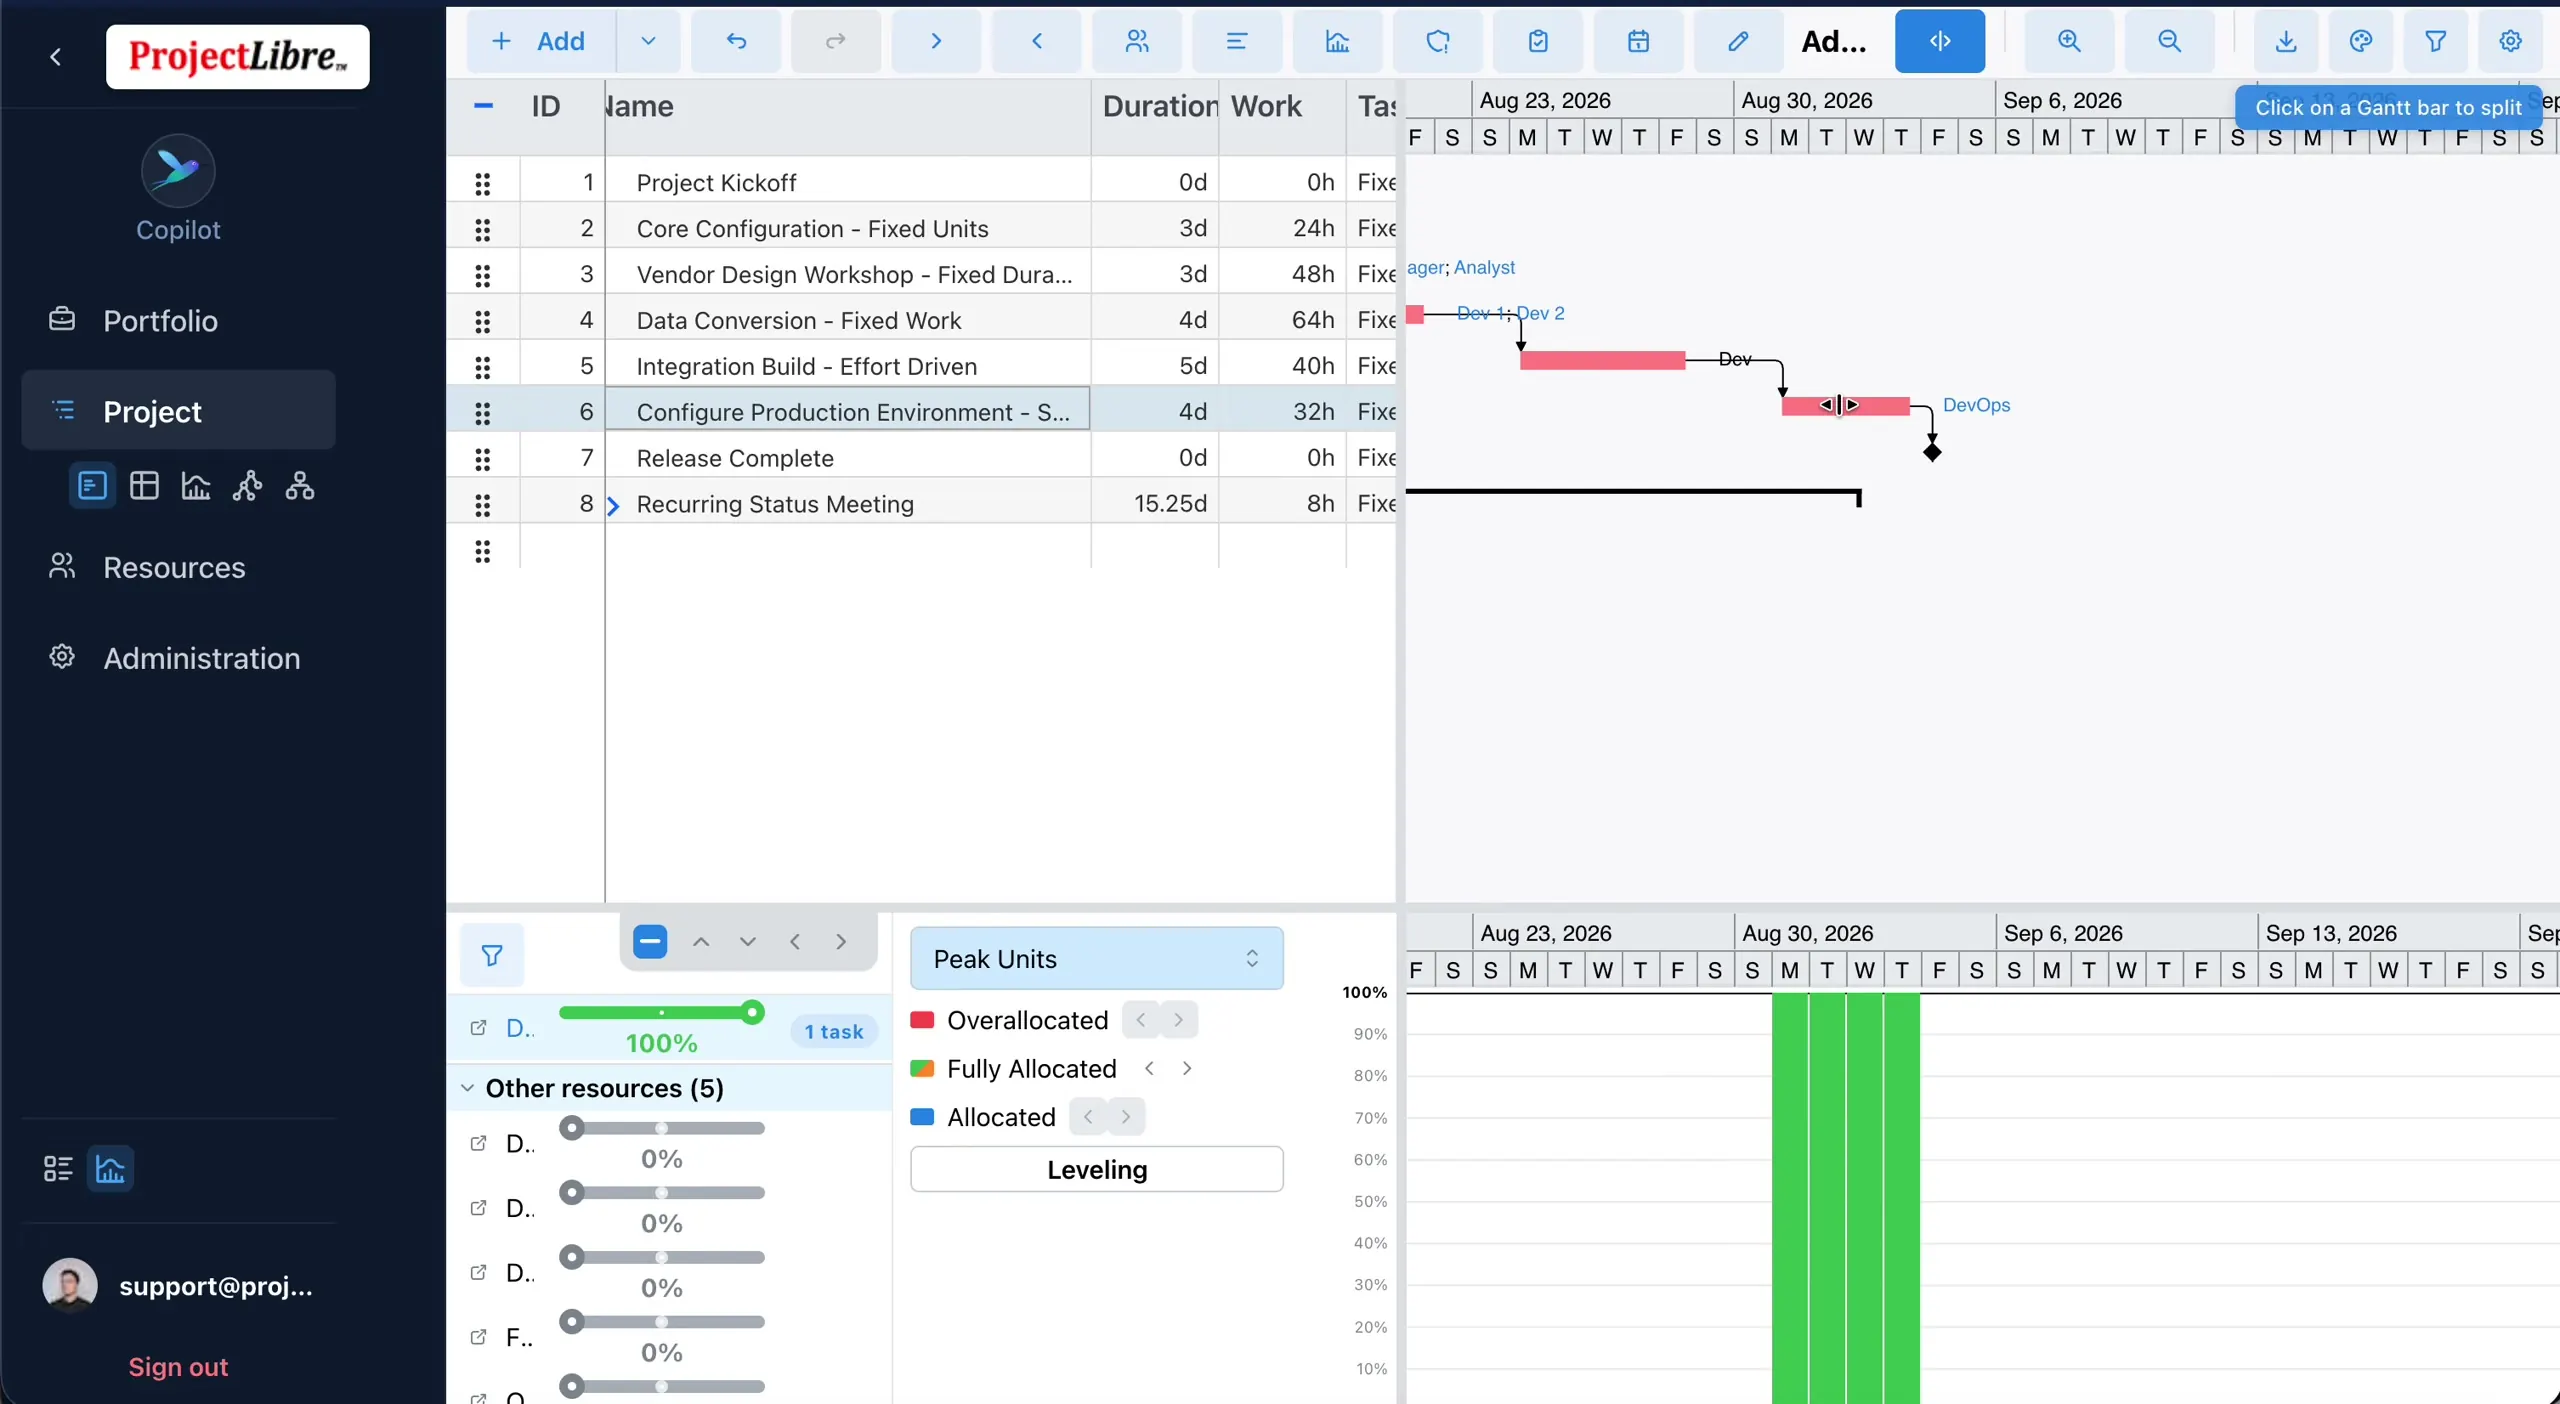Click the pencil edit toolbar icon
The height and width of the screenshot is (1404, 2560).
click(1738, 41)
